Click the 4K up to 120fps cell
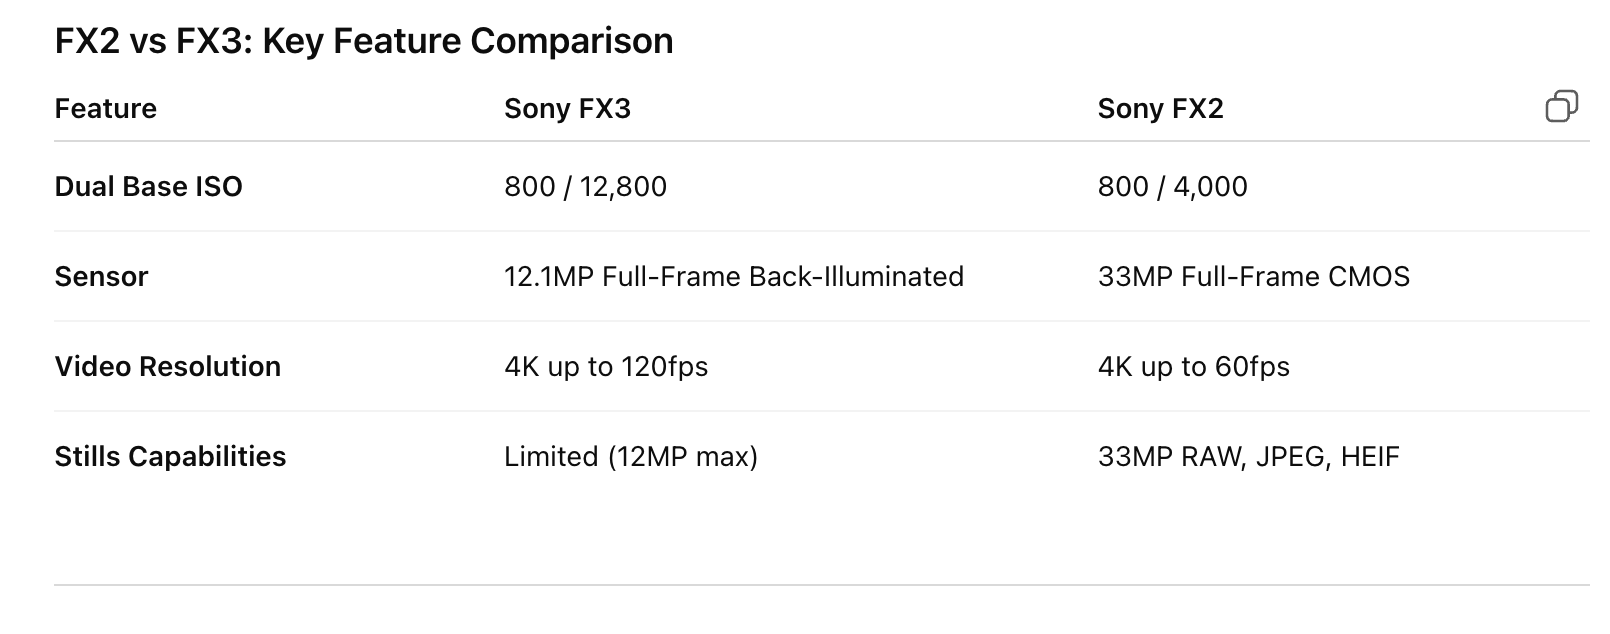1610x634 pixels. click(606, 367)
